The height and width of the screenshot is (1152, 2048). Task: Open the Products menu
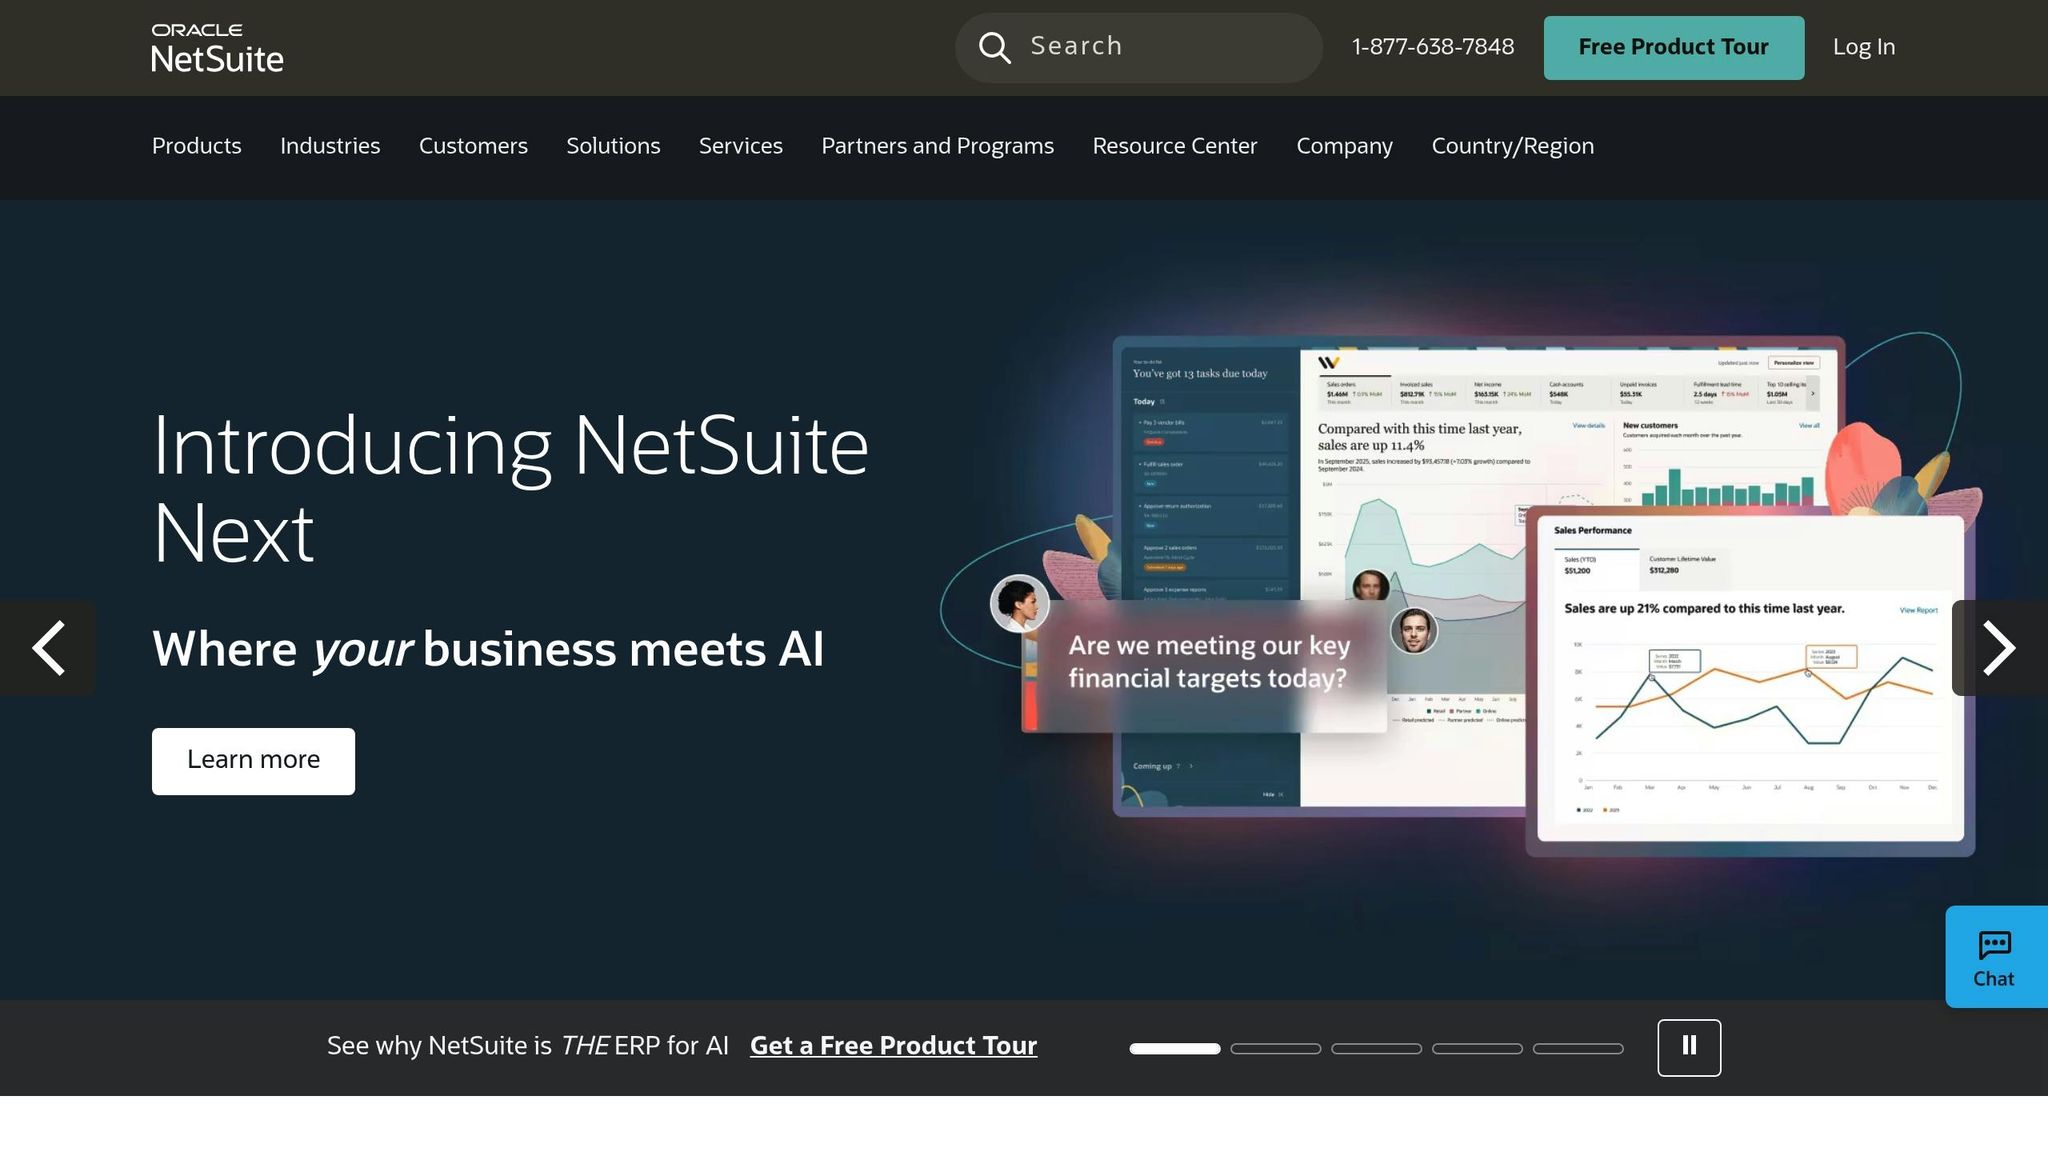pyautogui.click(x=196, y=146)
